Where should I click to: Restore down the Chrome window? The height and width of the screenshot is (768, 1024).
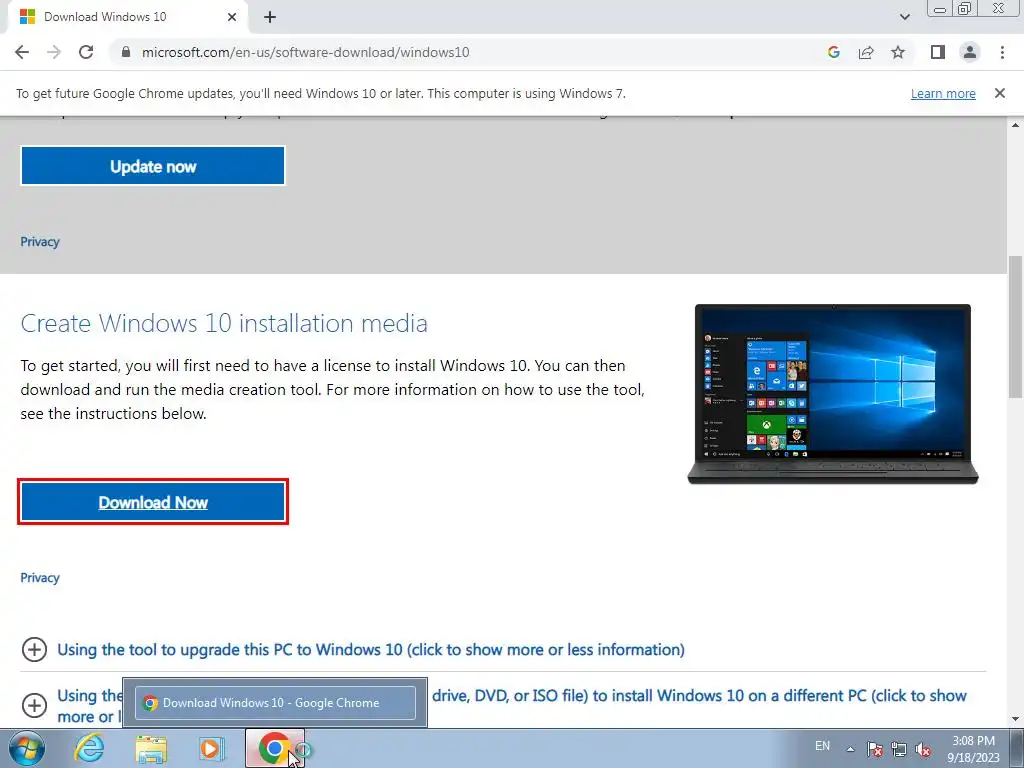[x=965, y=9]
